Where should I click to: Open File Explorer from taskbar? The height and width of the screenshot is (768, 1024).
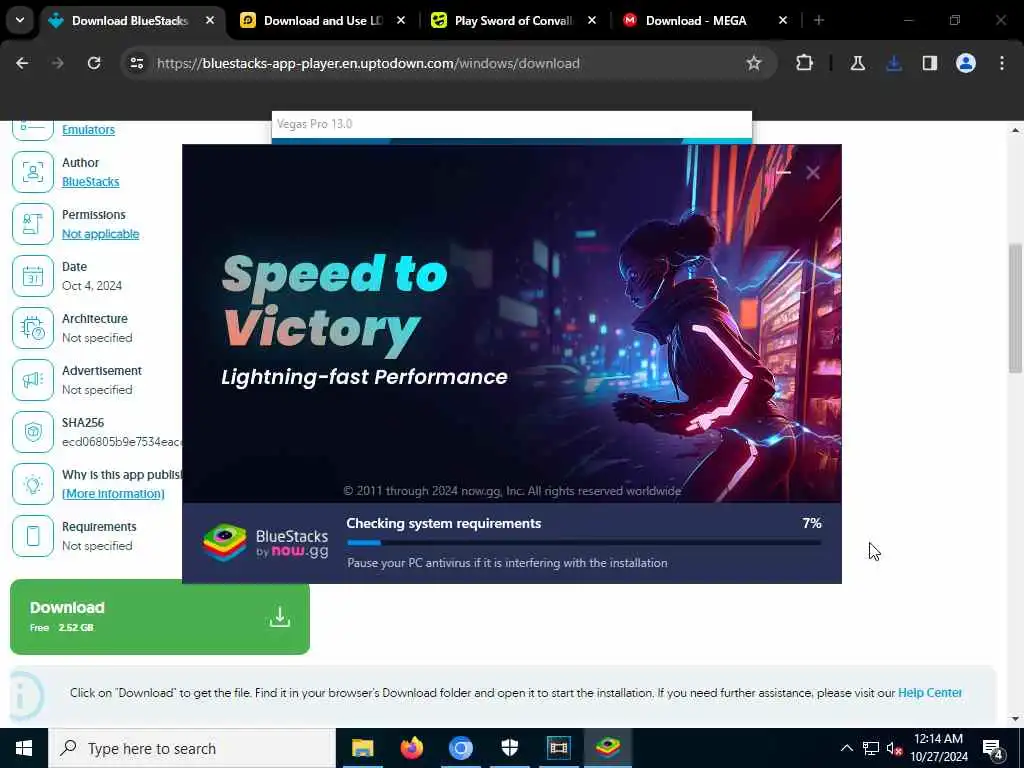click(x=362, y=748)
